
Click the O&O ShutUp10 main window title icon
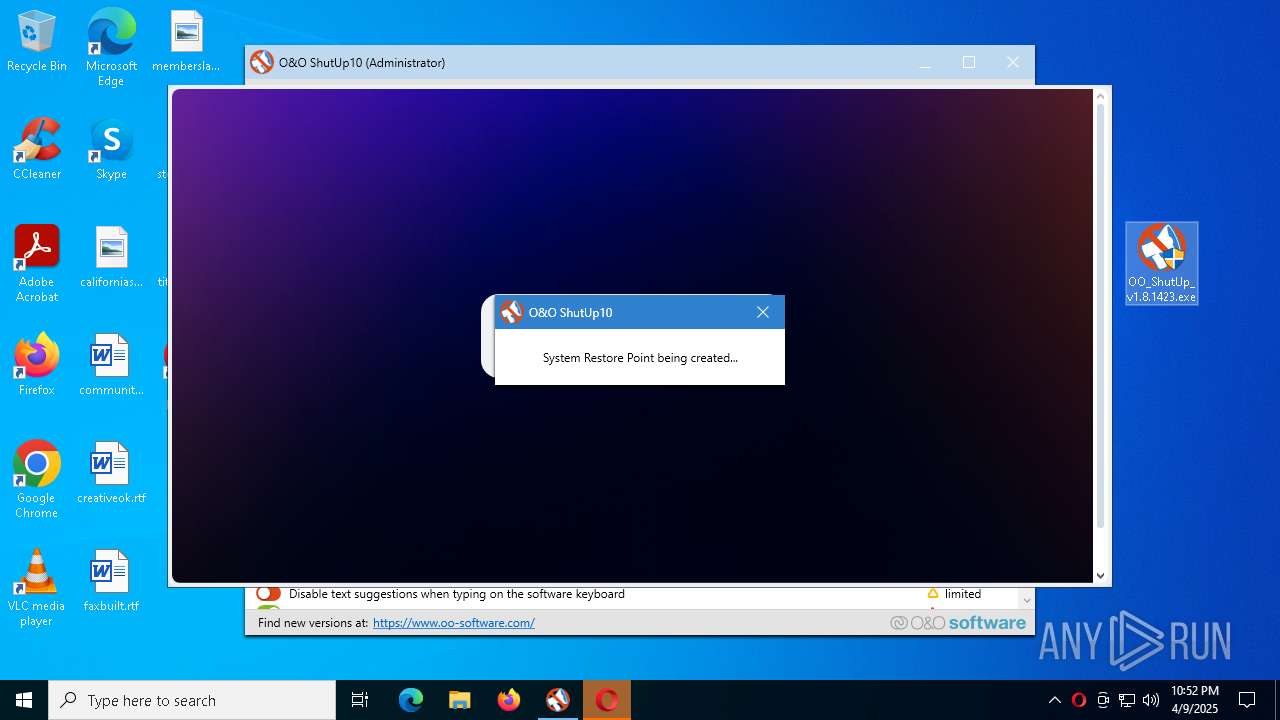(262, 62)
